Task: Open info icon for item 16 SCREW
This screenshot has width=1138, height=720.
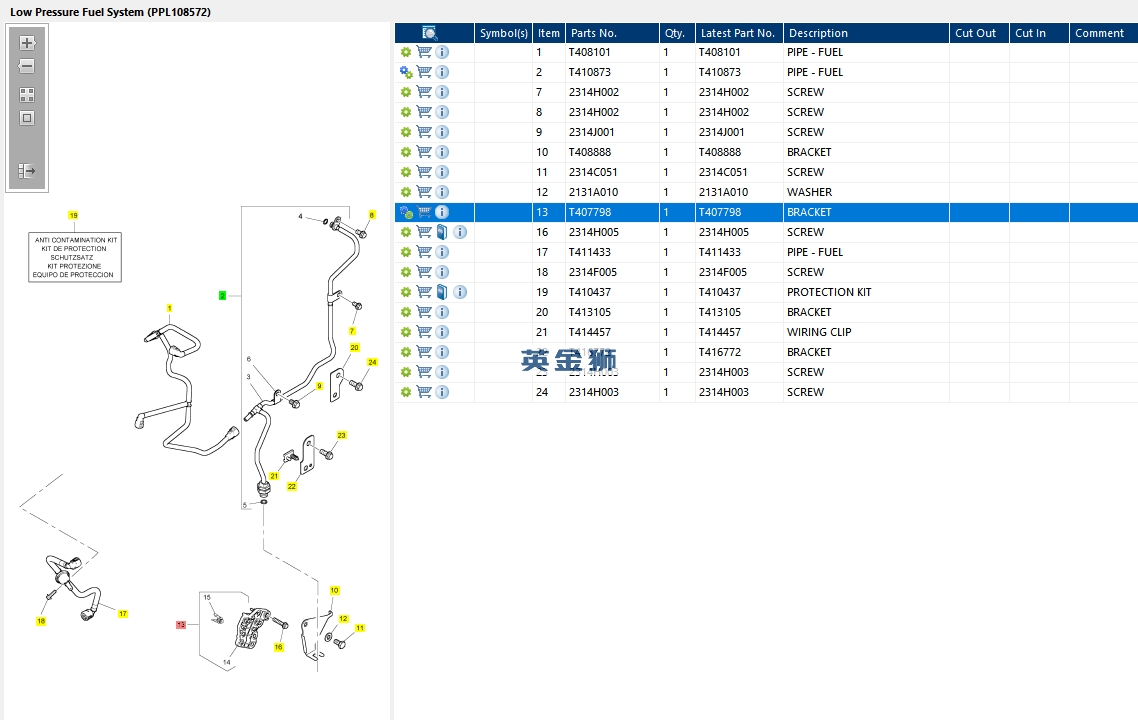Action: [460, 232]
